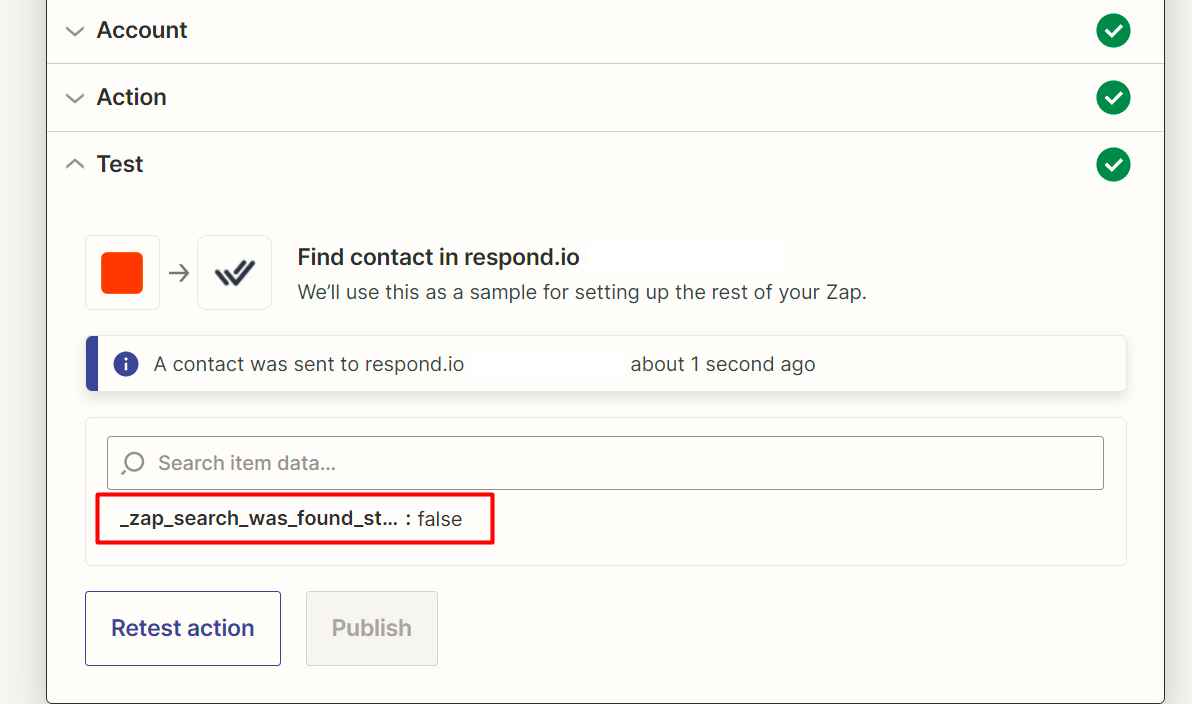
Task: Expand the Account section chevron
Action: pos(74,31)
